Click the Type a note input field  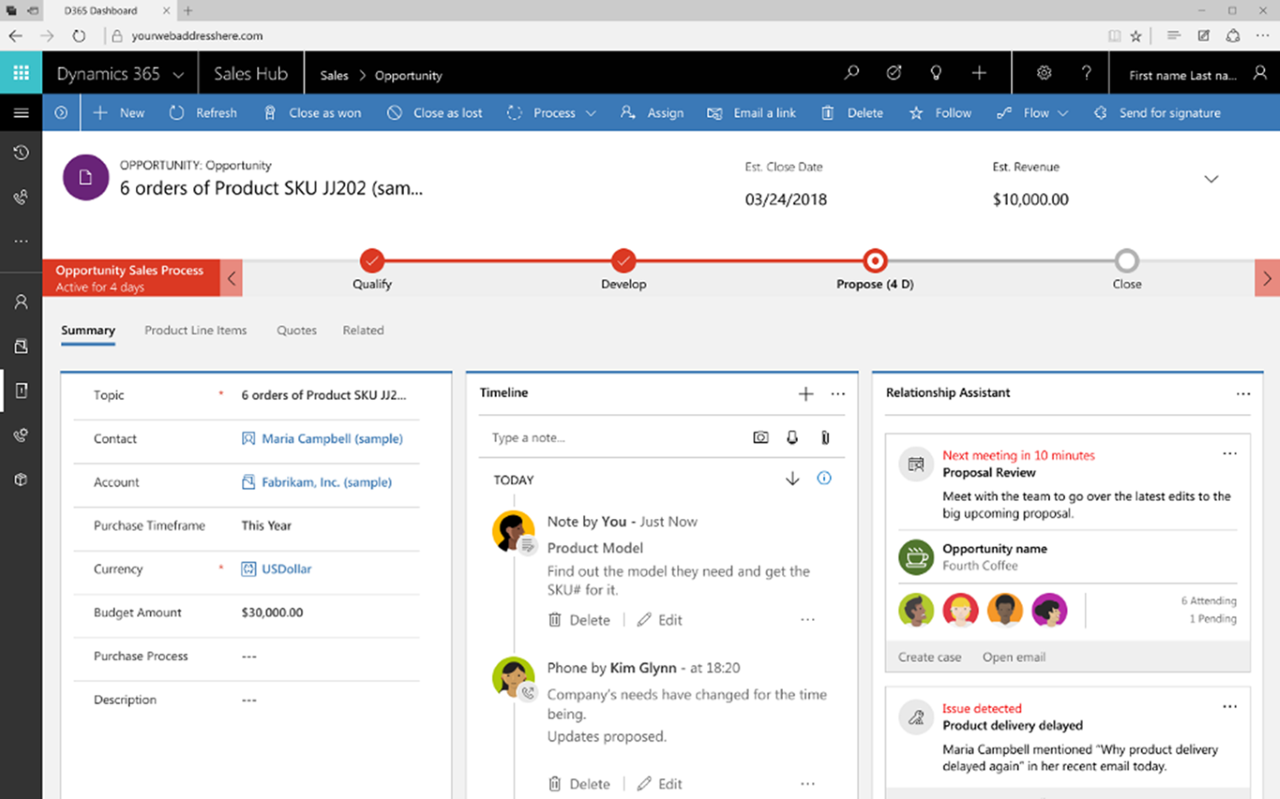pos(610,438)
